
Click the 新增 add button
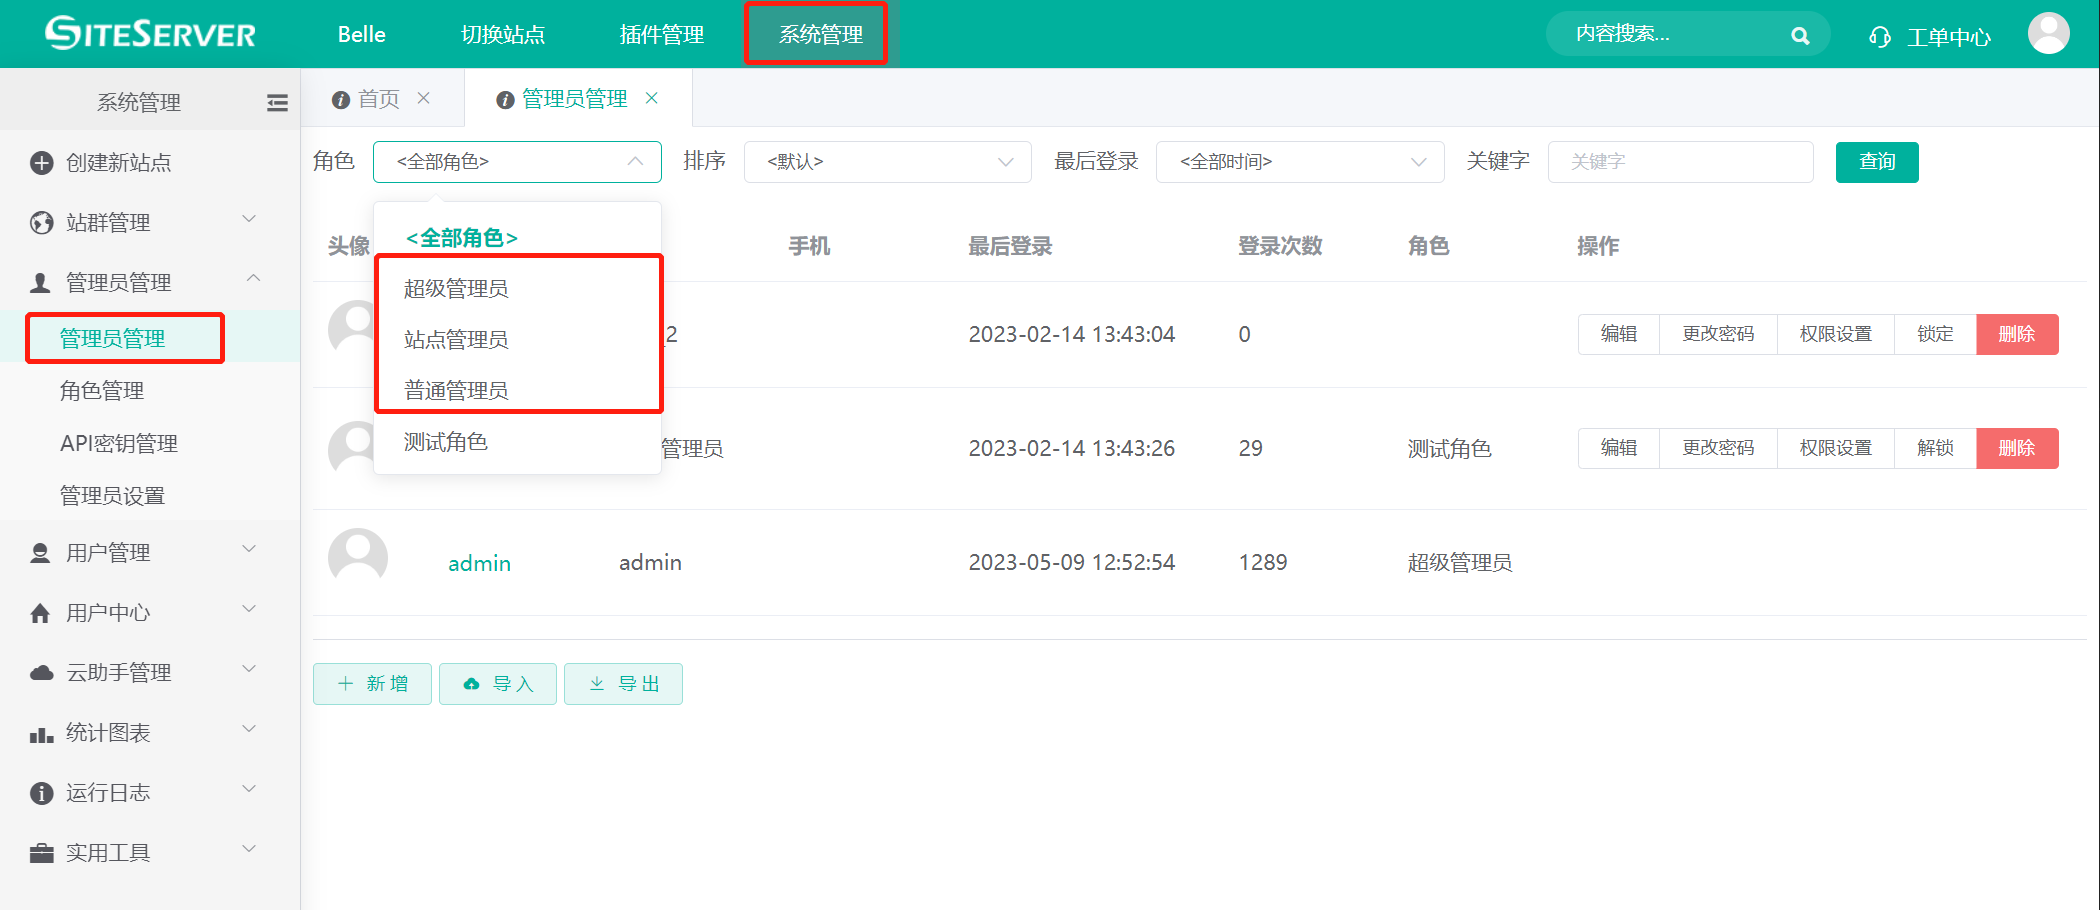coord(371,683)
